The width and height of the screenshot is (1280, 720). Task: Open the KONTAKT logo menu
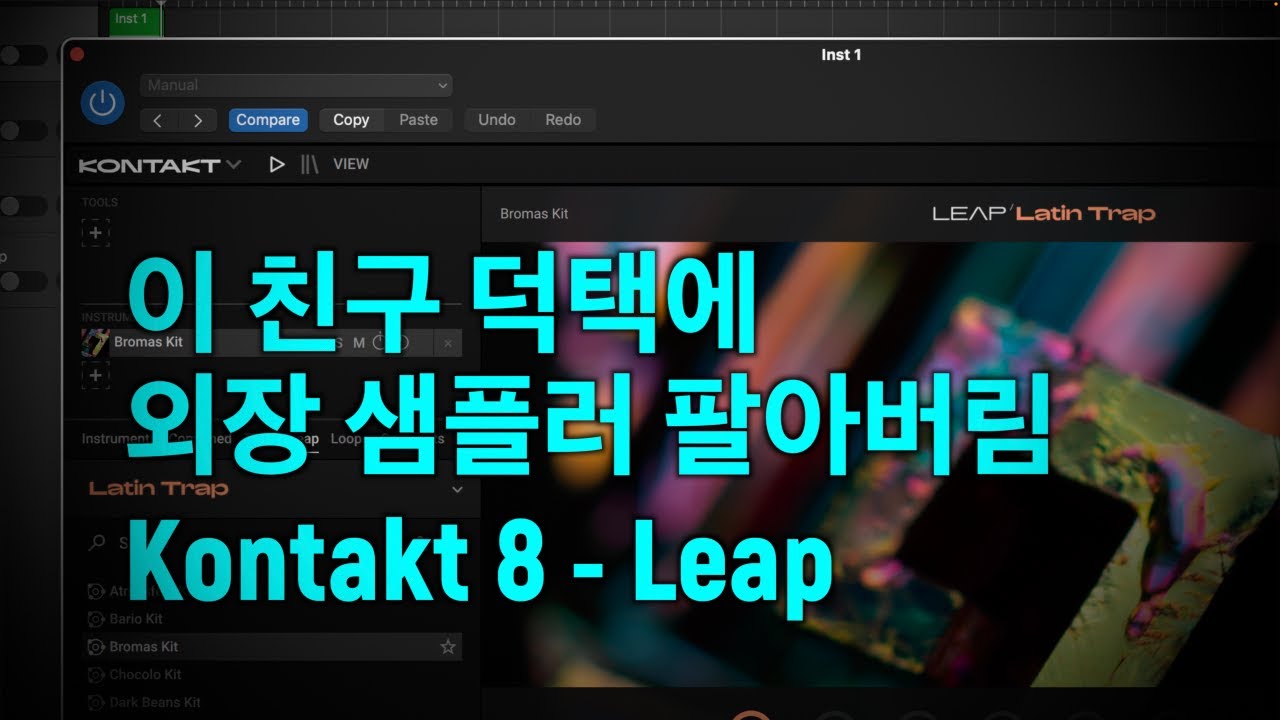(159, 165)
